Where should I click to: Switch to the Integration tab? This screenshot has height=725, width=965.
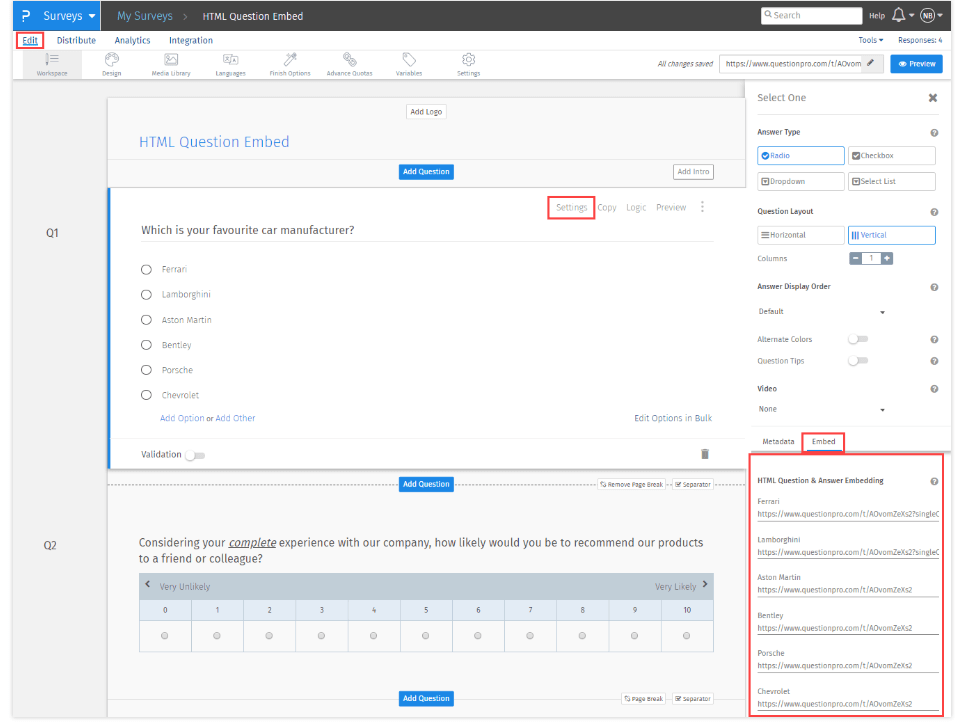click(x=191, y=41)
